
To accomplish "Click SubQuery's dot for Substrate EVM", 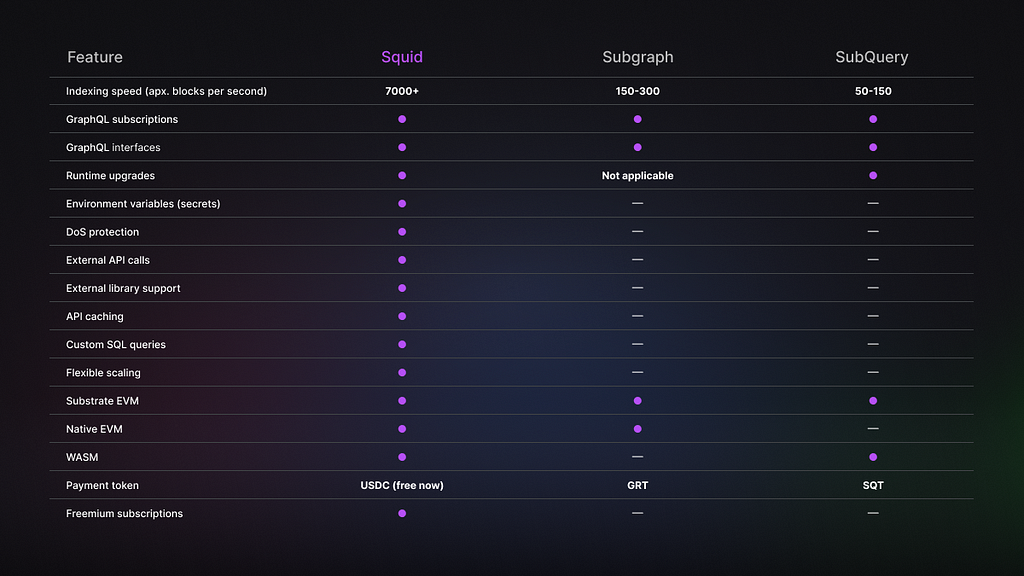I will pyautogui.click(x=873, y=401).
